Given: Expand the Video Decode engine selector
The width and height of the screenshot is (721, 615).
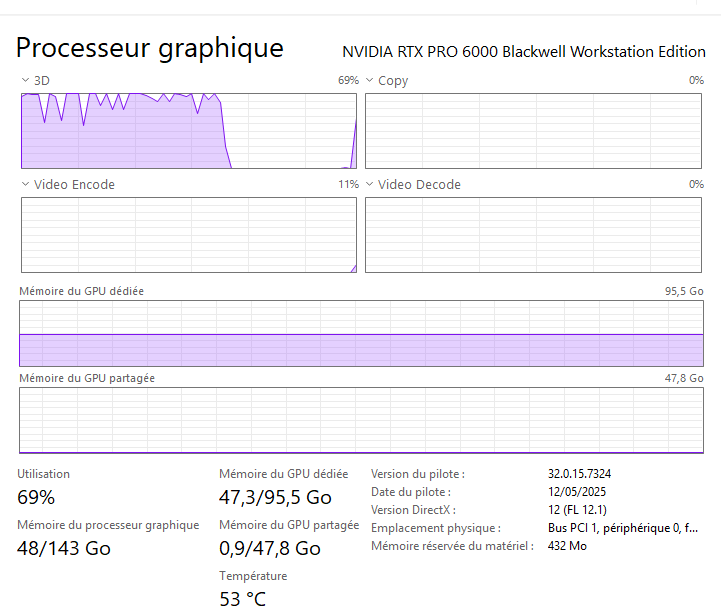Looking at the screenshot, I should pos(369,184).
